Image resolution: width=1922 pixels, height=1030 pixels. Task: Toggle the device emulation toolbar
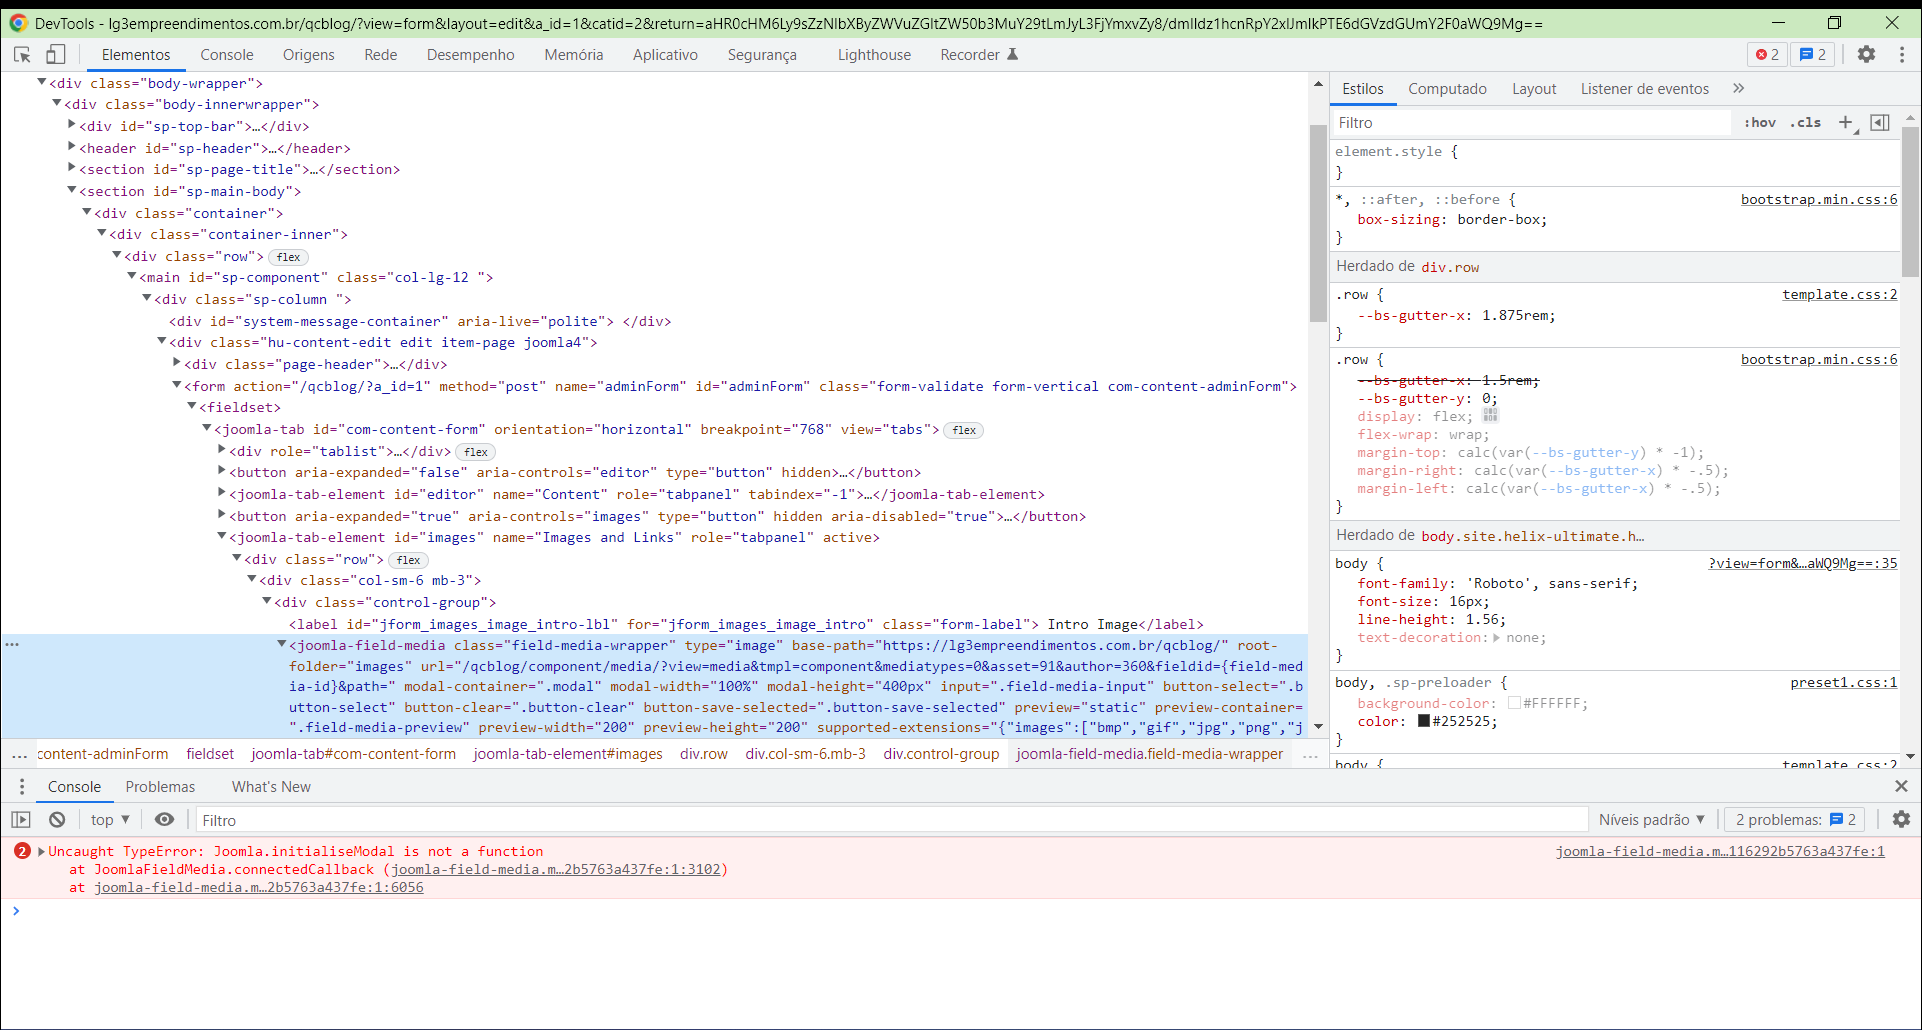[x=56, y=54]
